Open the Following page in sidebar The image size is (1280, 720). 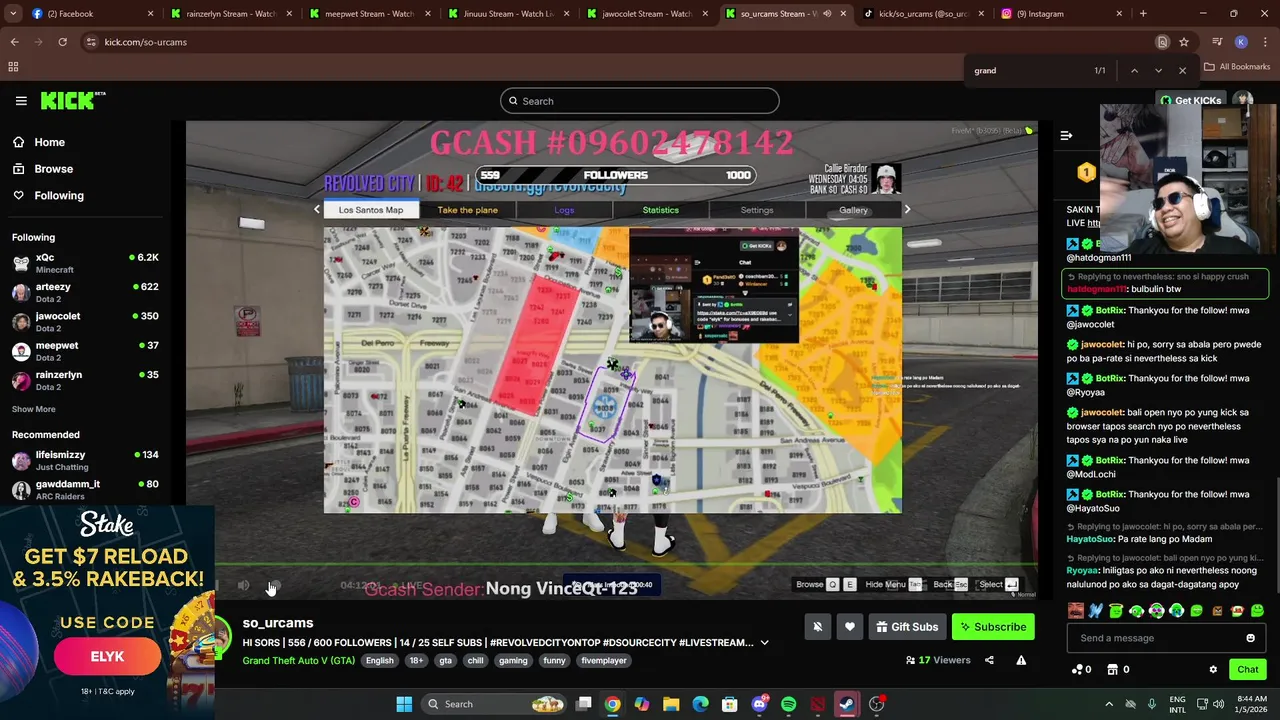coord(59,196)
